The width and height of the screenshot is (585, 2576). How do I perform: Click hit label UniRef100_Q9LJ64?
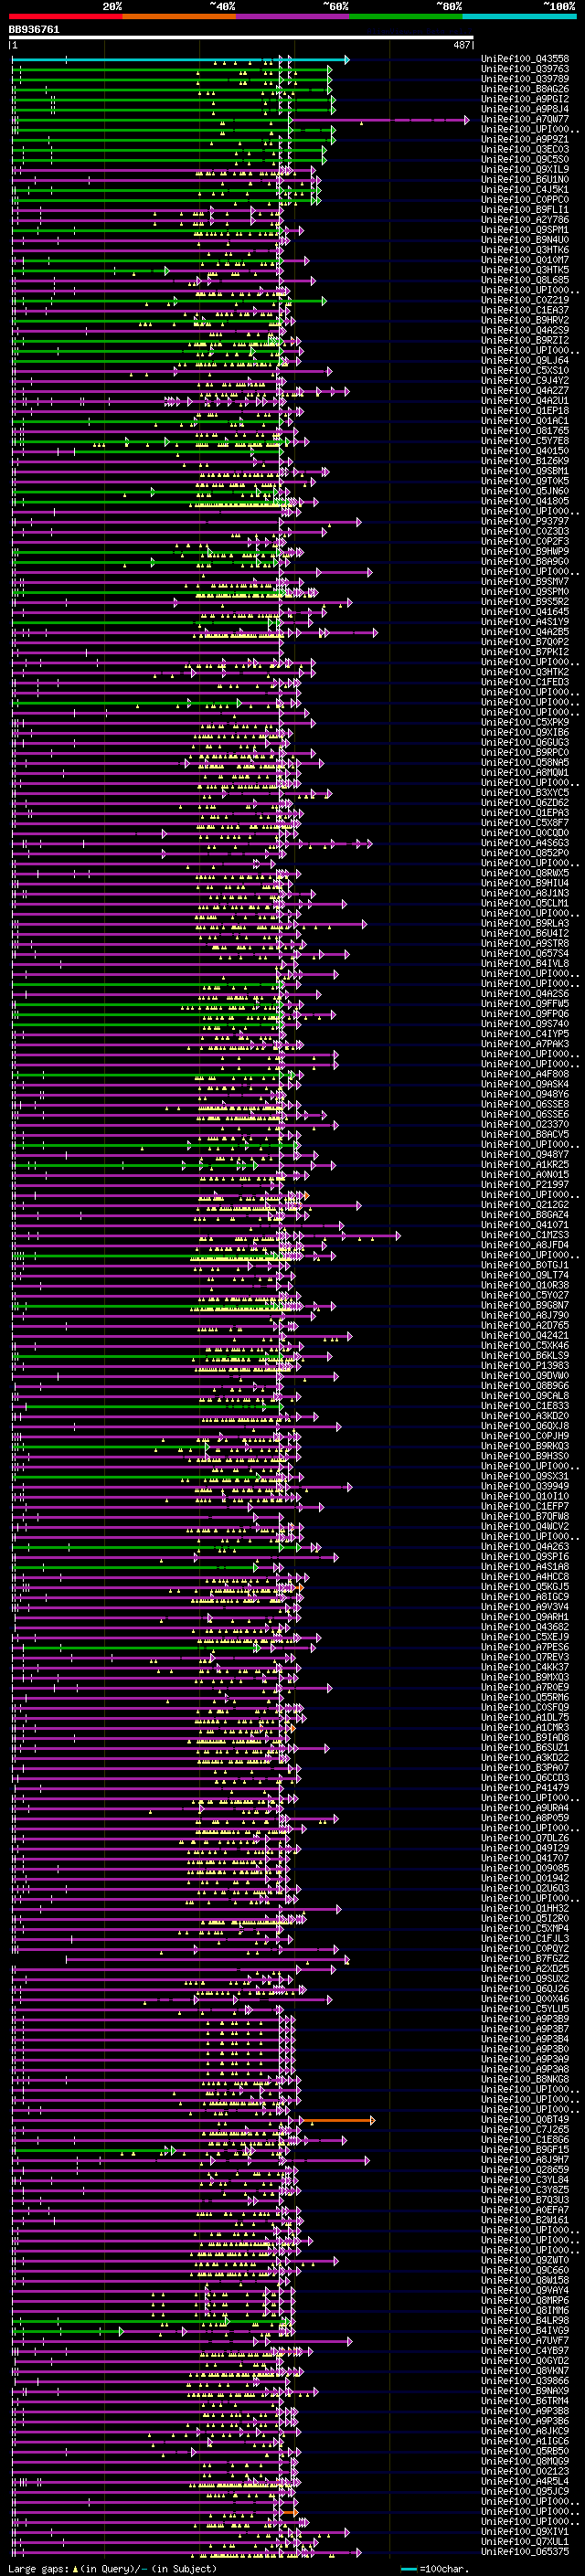[x=525, y=360]
